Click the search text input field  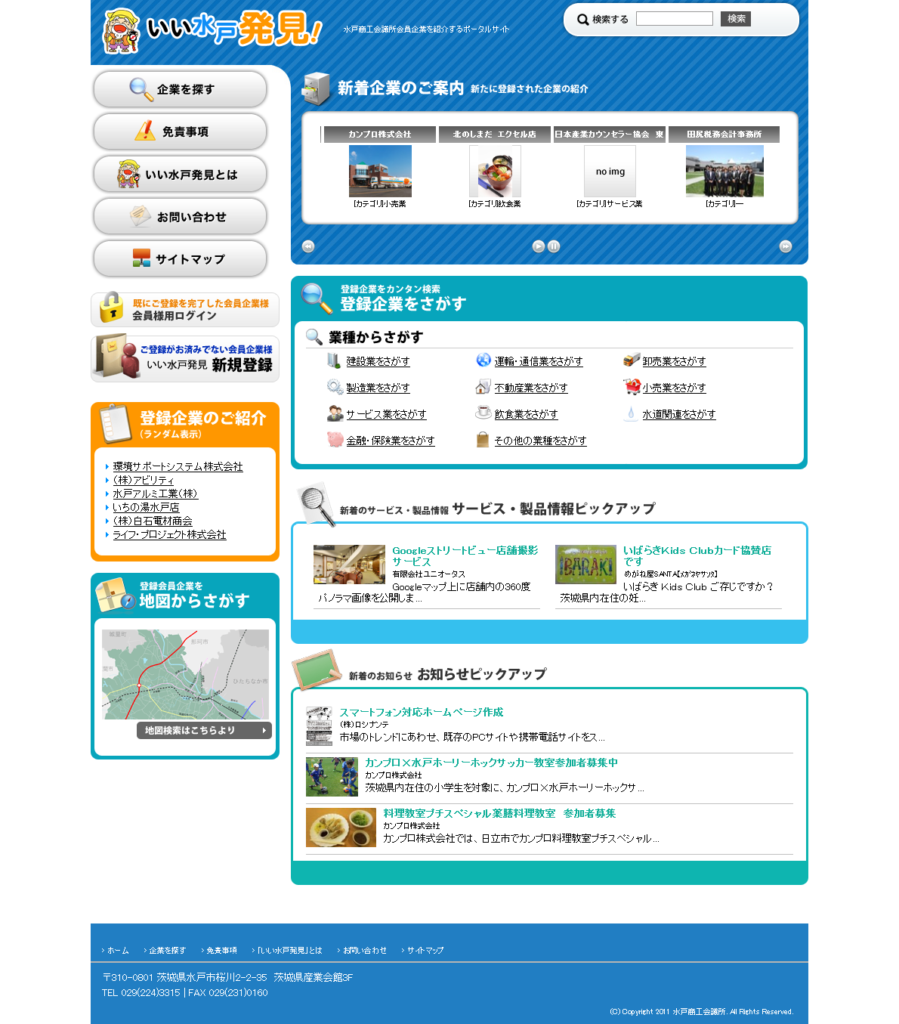[674, 19]
